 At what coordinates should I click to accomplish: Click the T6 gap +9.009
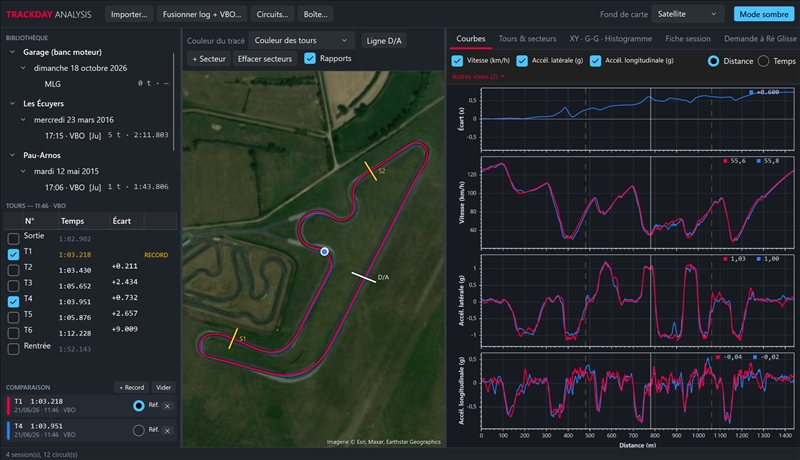click(x=124, y=329)
